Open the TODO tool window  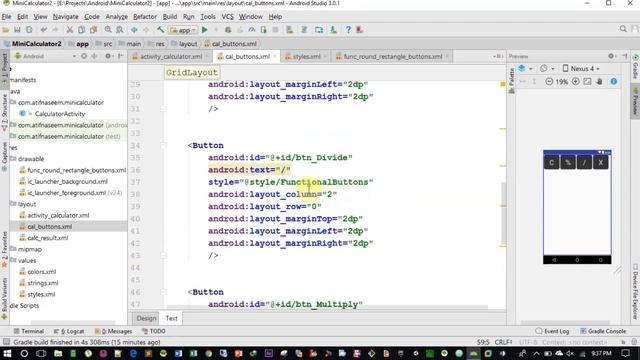pyautogui.click(x=153, y=331)
